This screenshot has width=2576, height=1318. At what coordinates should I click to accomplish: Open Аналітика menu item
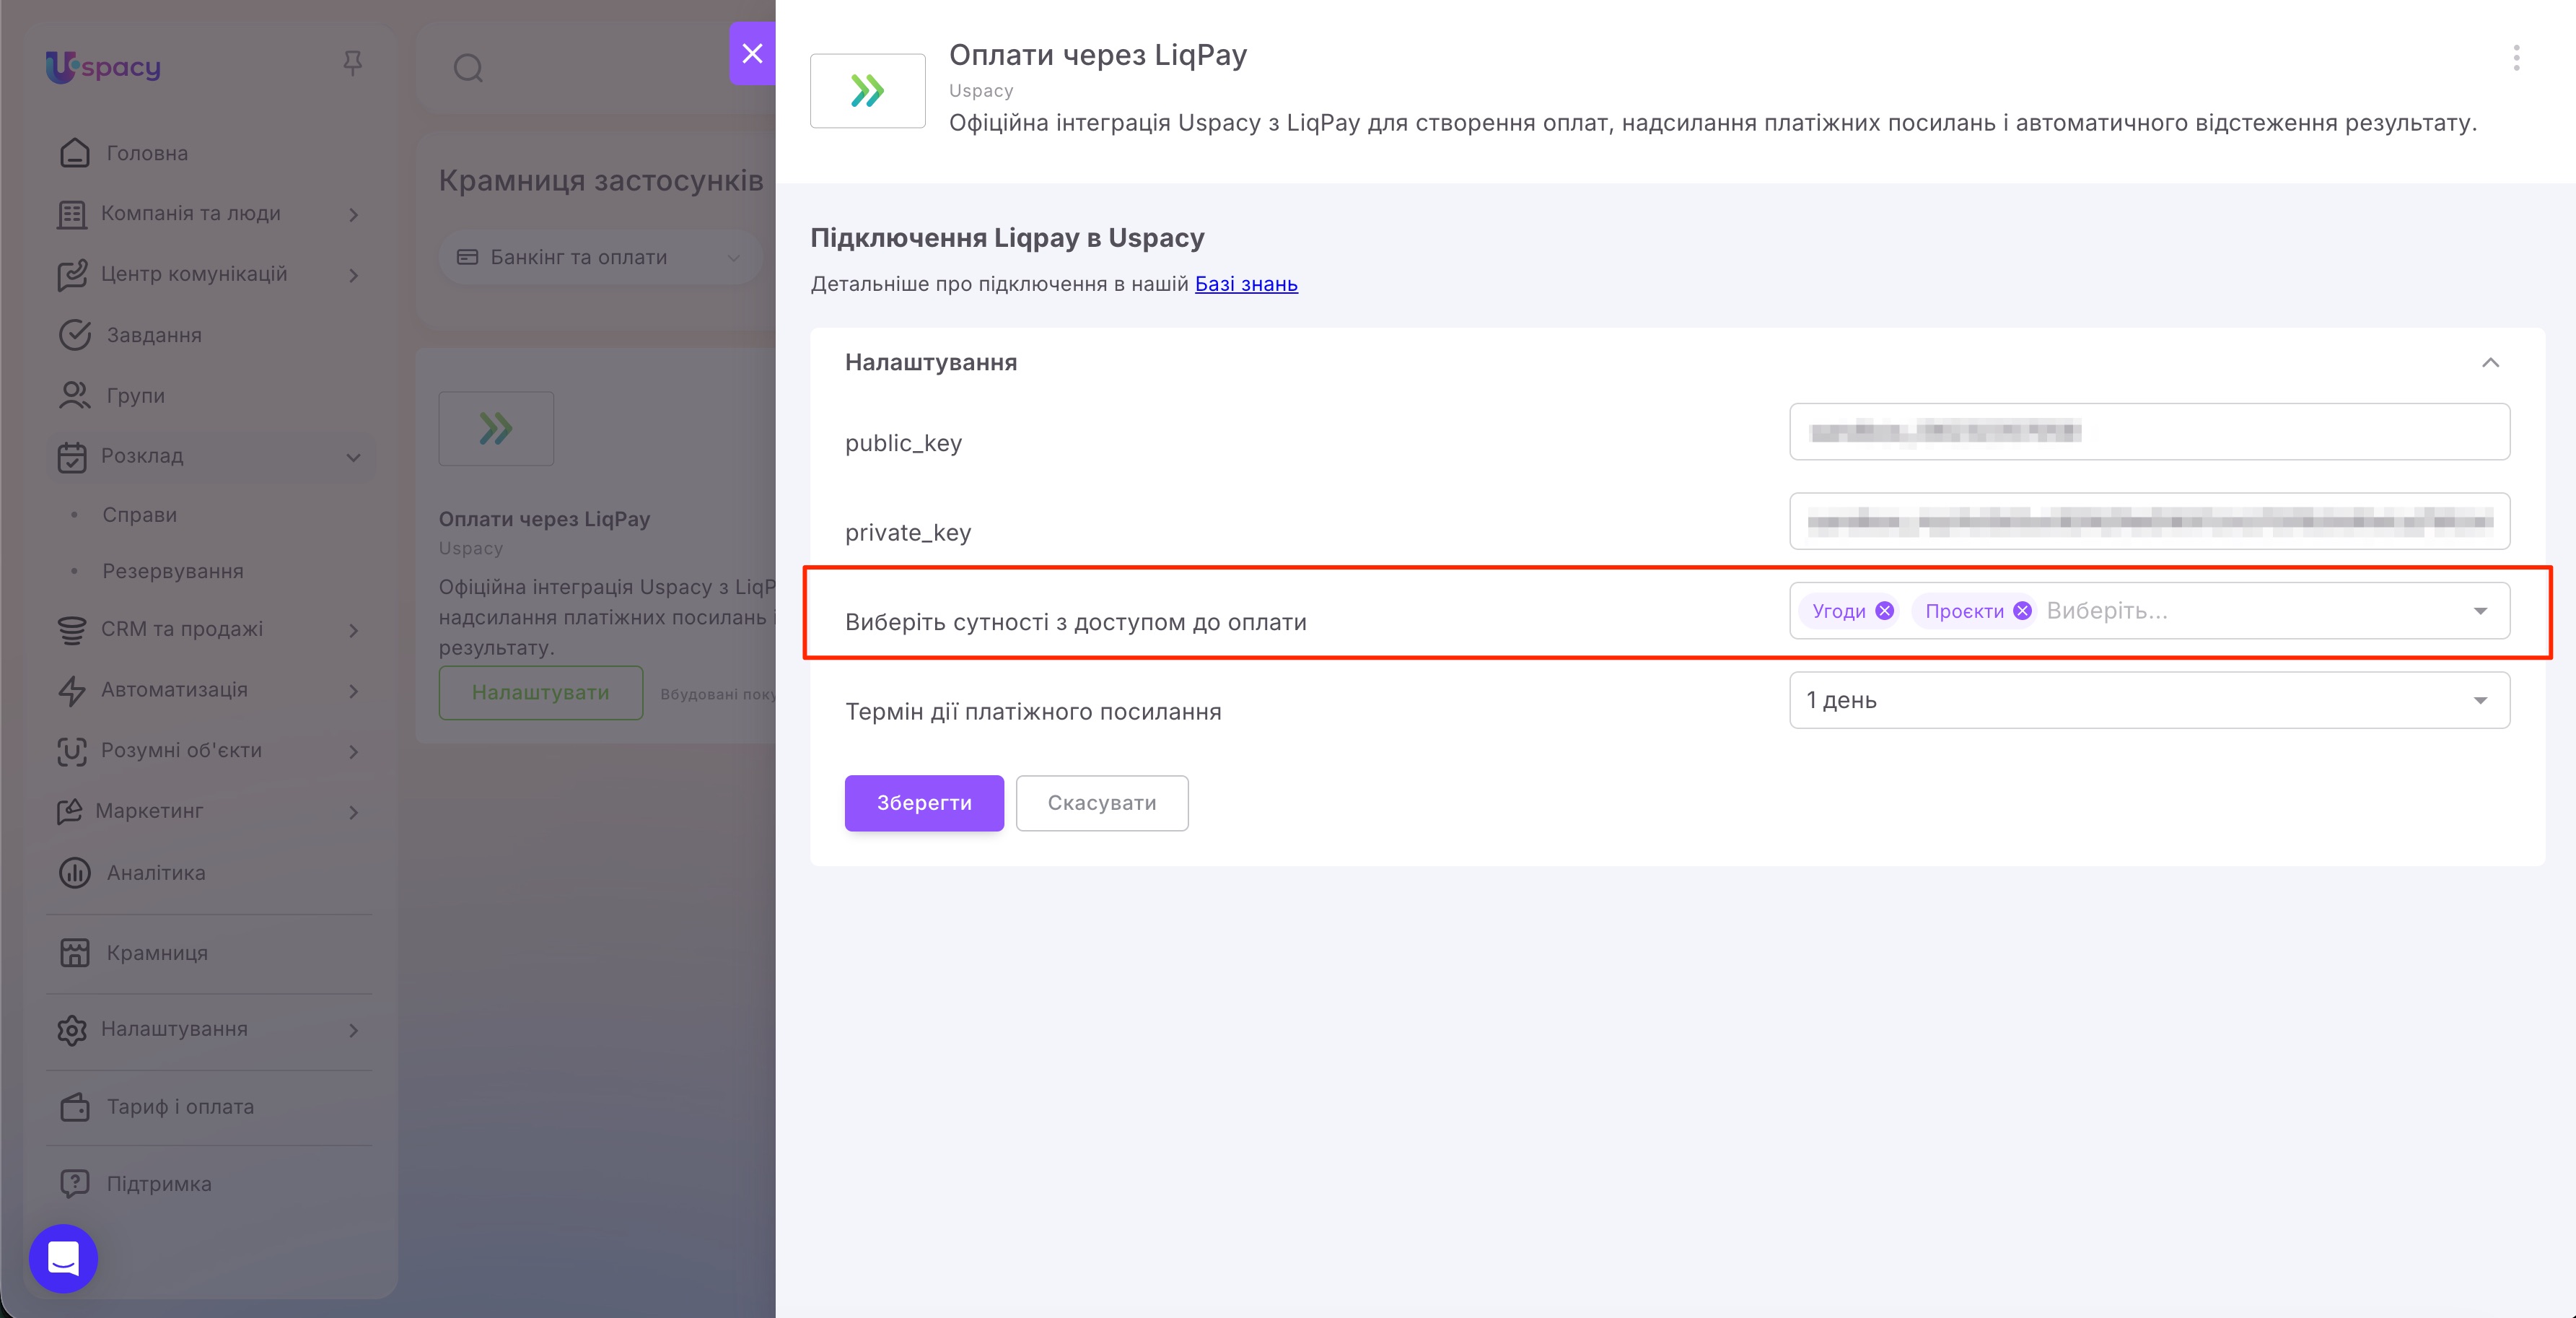pyautogui.click(x=156, y=873)
